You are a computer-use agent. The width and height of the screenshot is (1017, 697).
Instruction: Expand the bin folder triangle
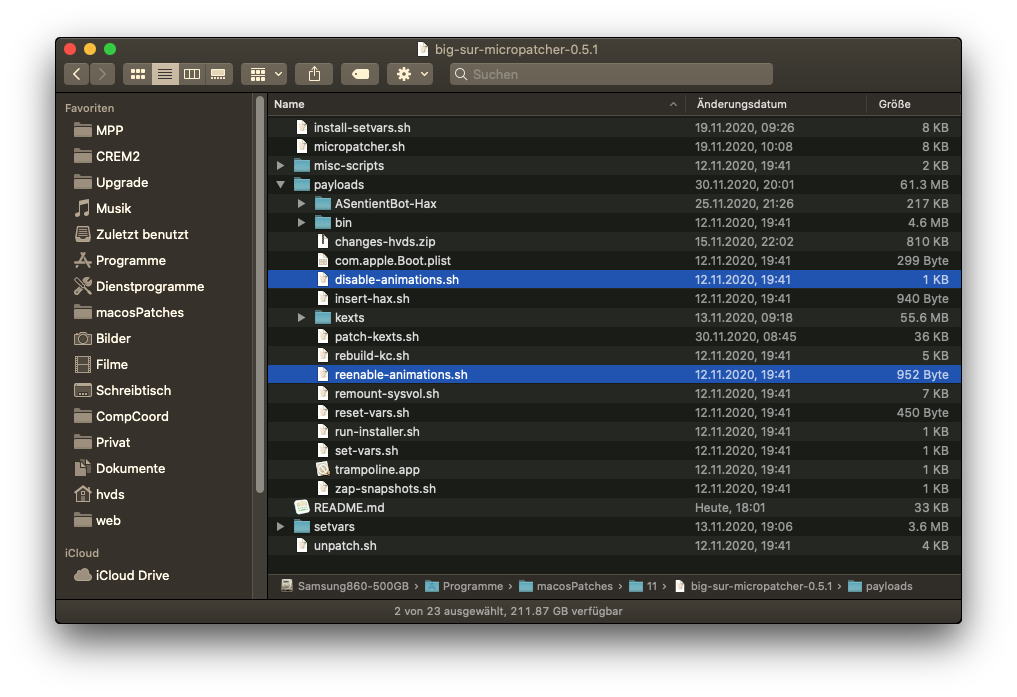pos(302,222)
